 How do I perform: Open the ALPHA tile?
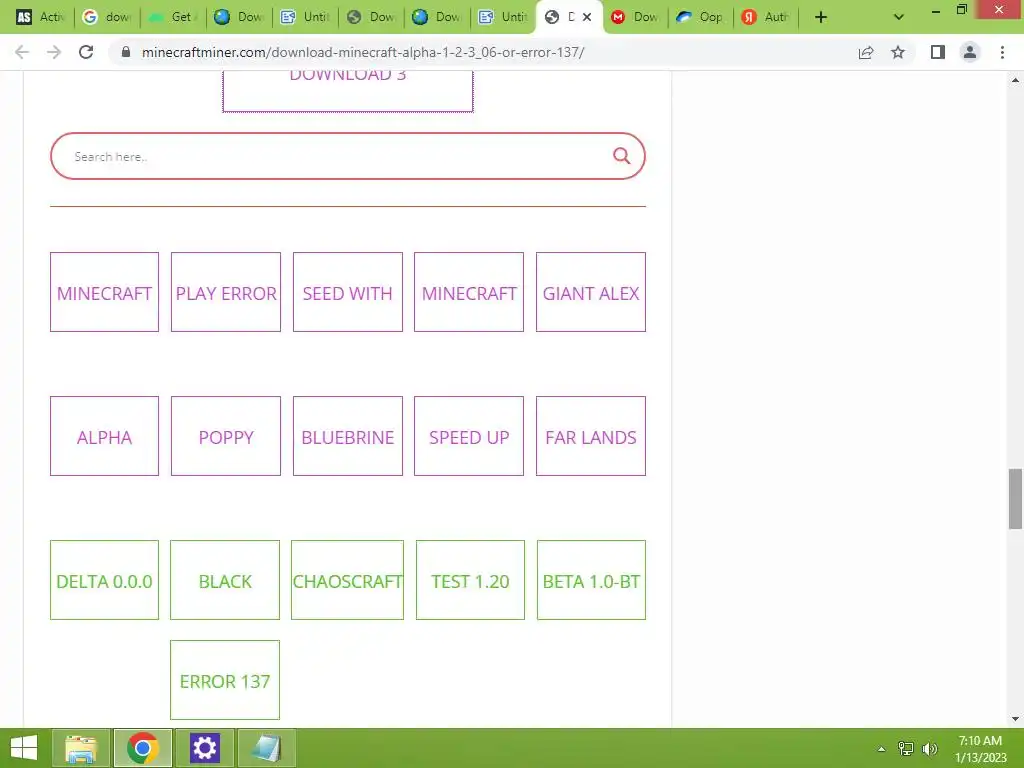point(104,436)
